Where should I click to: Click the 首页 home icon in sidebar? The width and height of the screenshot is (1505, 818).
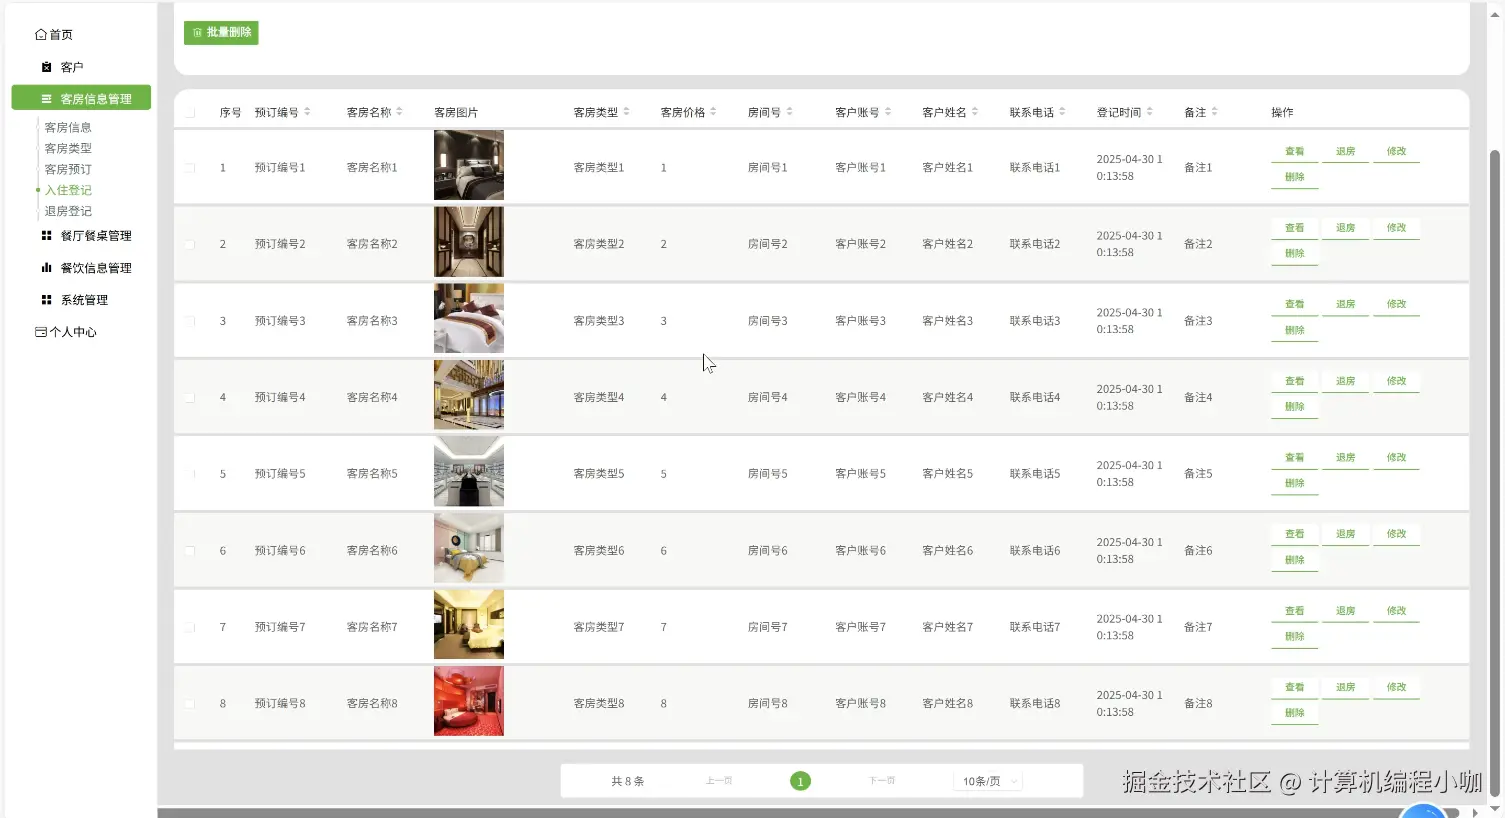tap(41, 34)
